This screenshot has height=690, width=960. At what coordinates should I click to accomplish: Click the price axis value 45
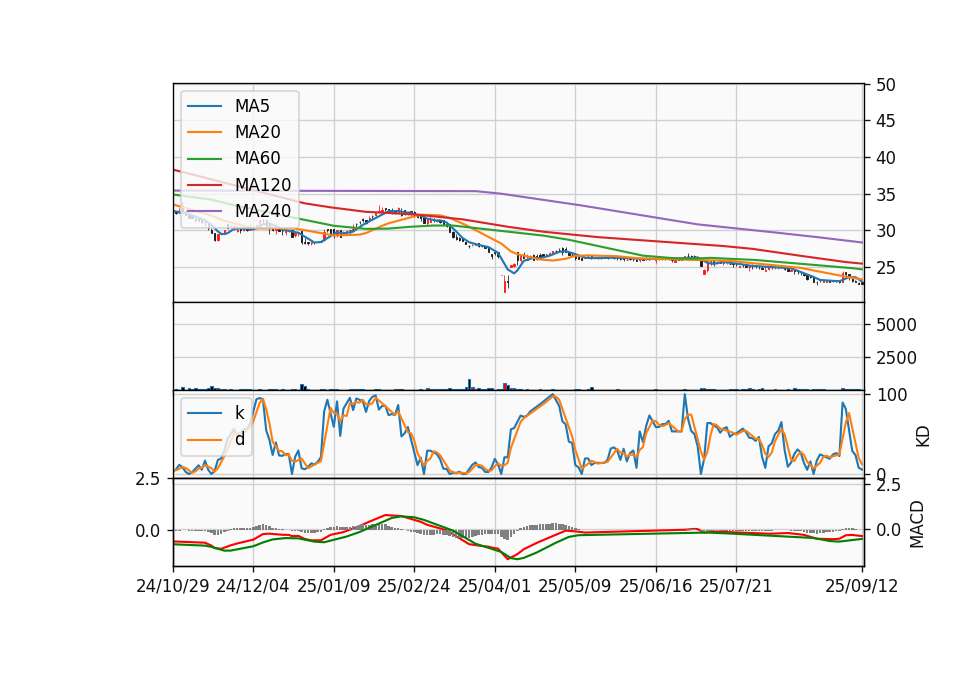[x=886, y=121]
